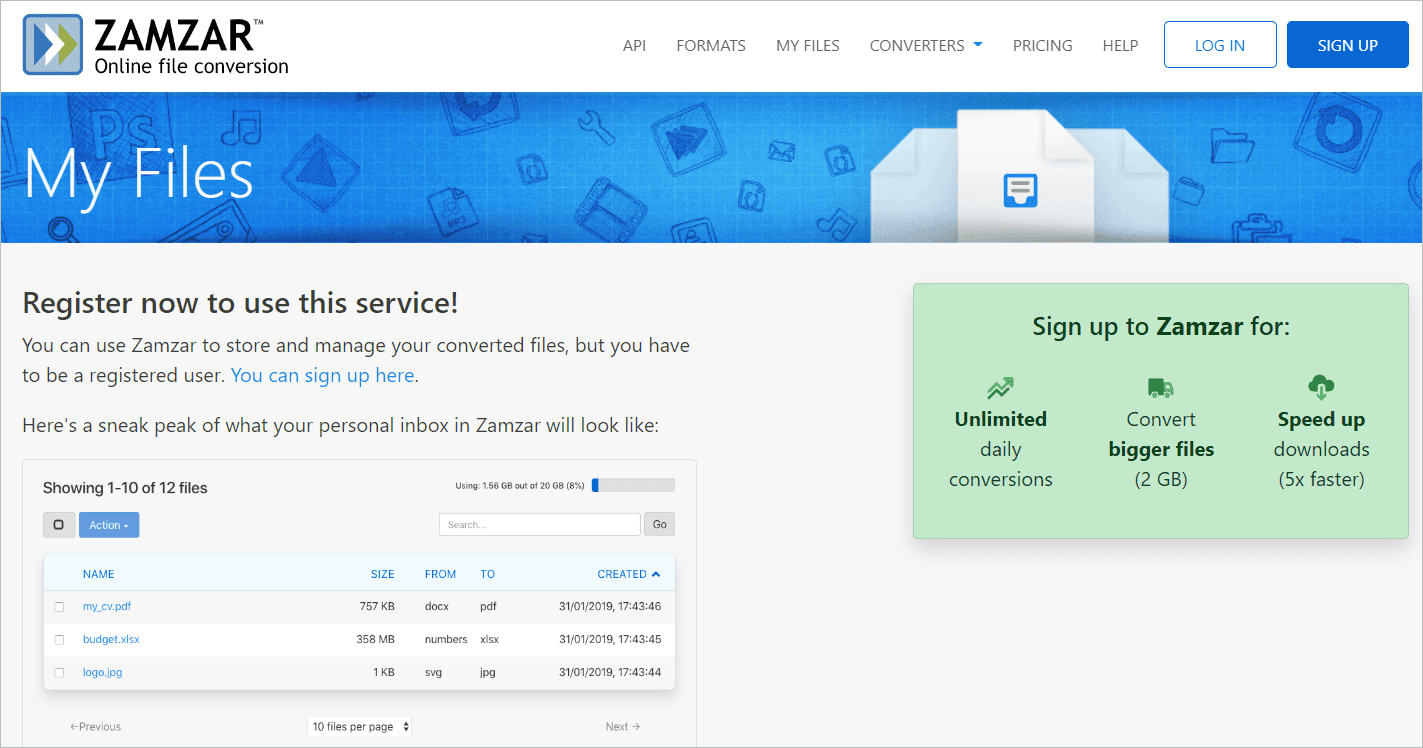
Task: Toggle the select-all checkbox button
Action: (59, 525)
